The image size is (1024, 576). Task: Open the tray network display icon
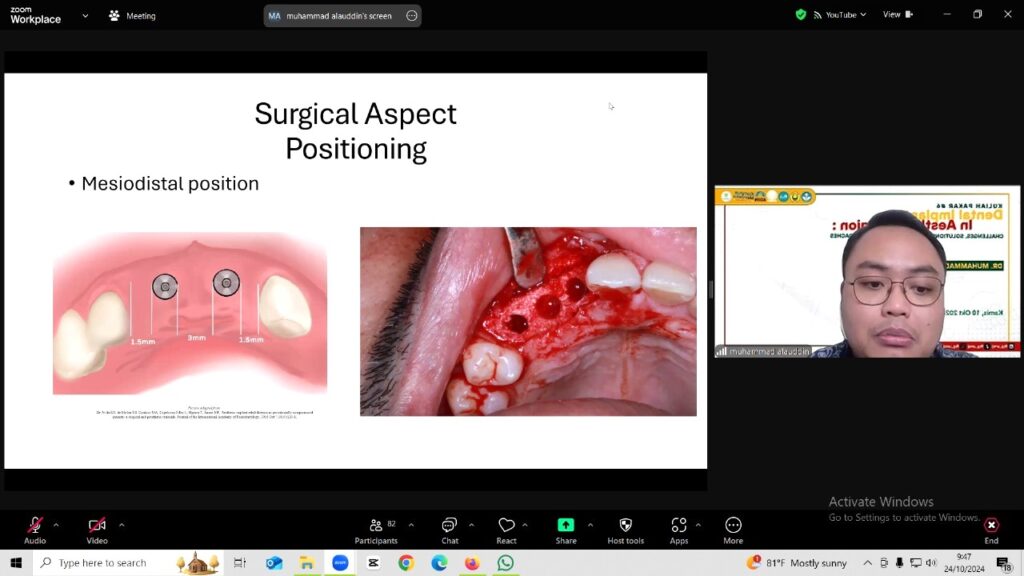(916, 563)
